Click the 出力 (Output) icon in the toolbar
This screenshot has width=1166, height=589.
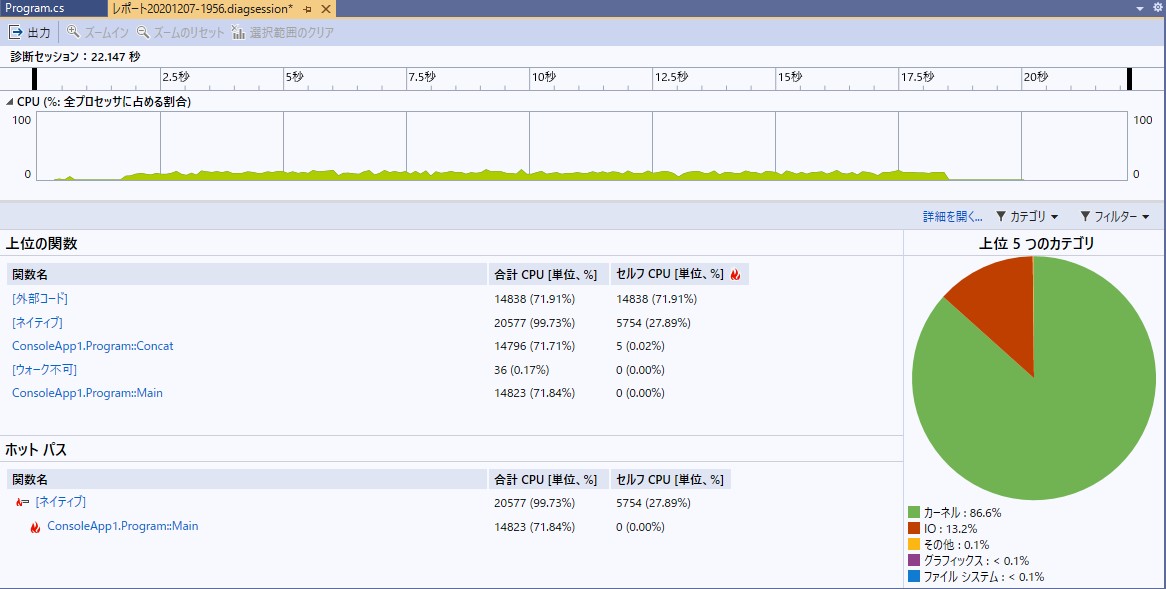17,32
